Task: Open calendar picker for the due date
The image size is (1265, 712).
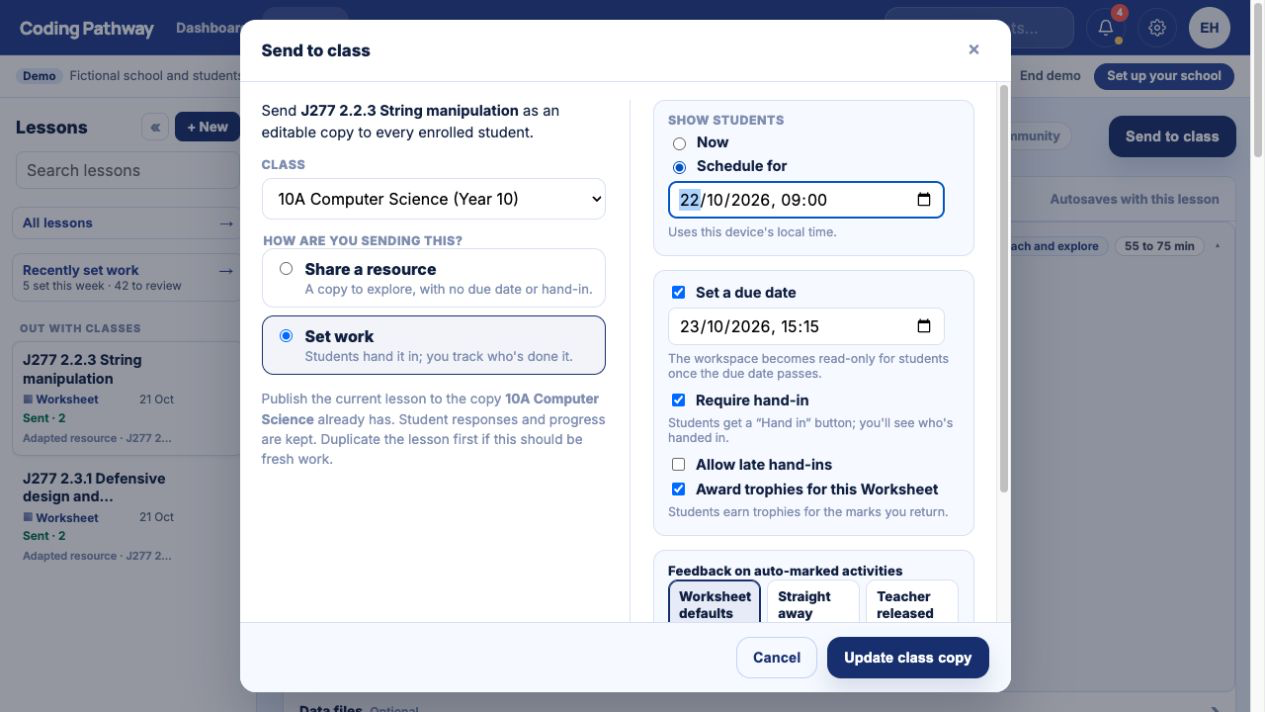Action: [x=923, y=326]
